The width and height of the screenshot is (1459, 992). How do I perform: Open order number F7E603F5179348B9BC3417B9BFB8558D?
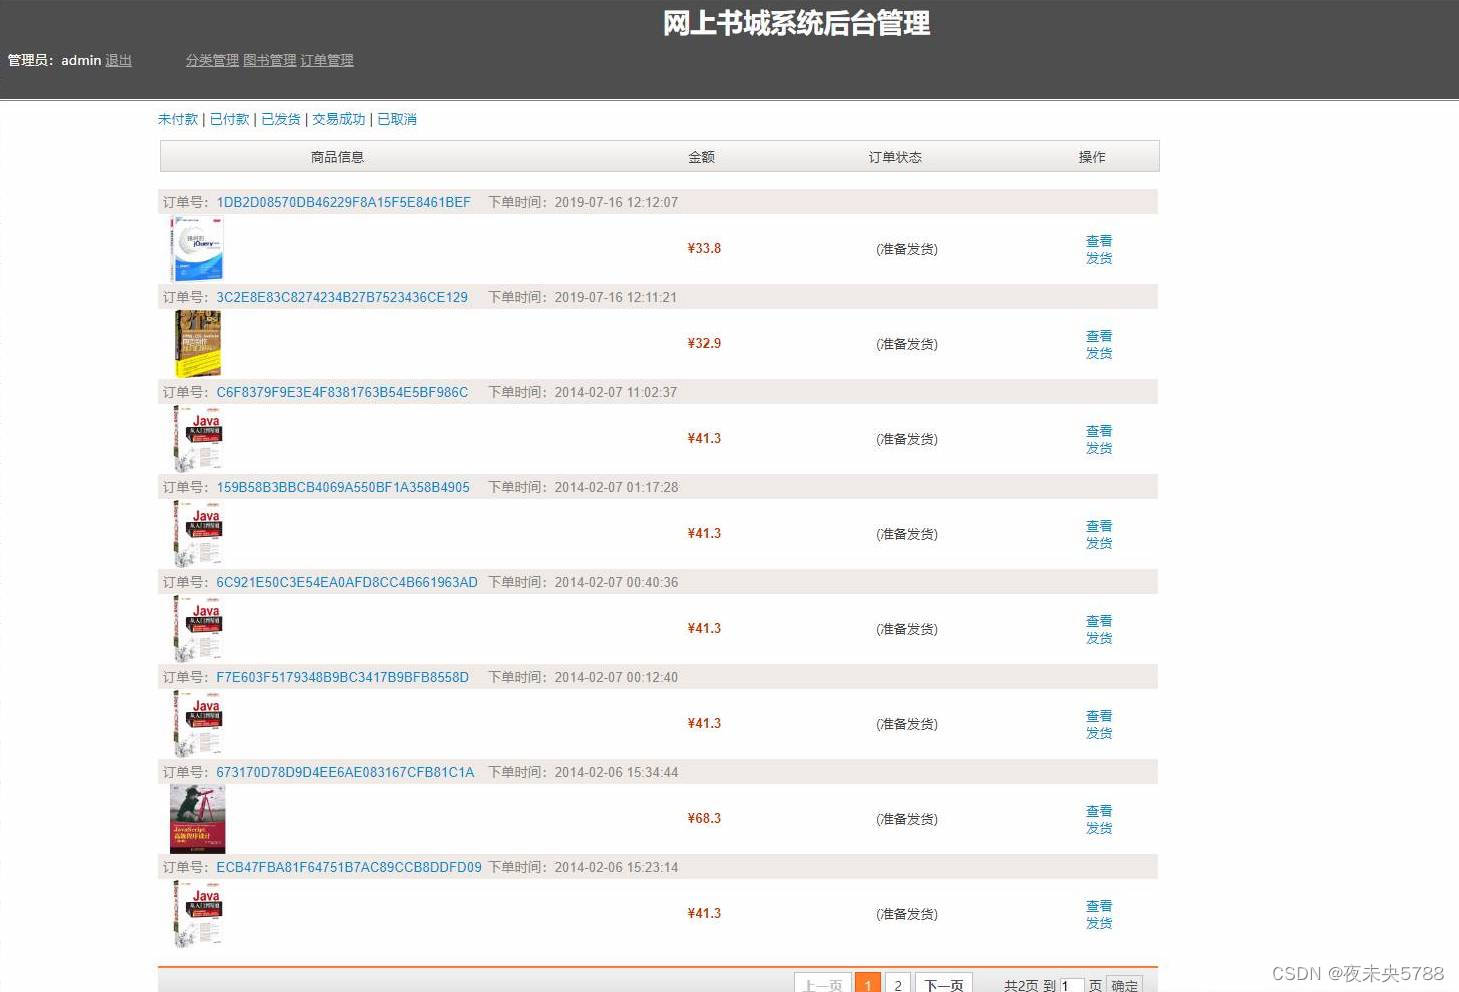click(342, 677)
